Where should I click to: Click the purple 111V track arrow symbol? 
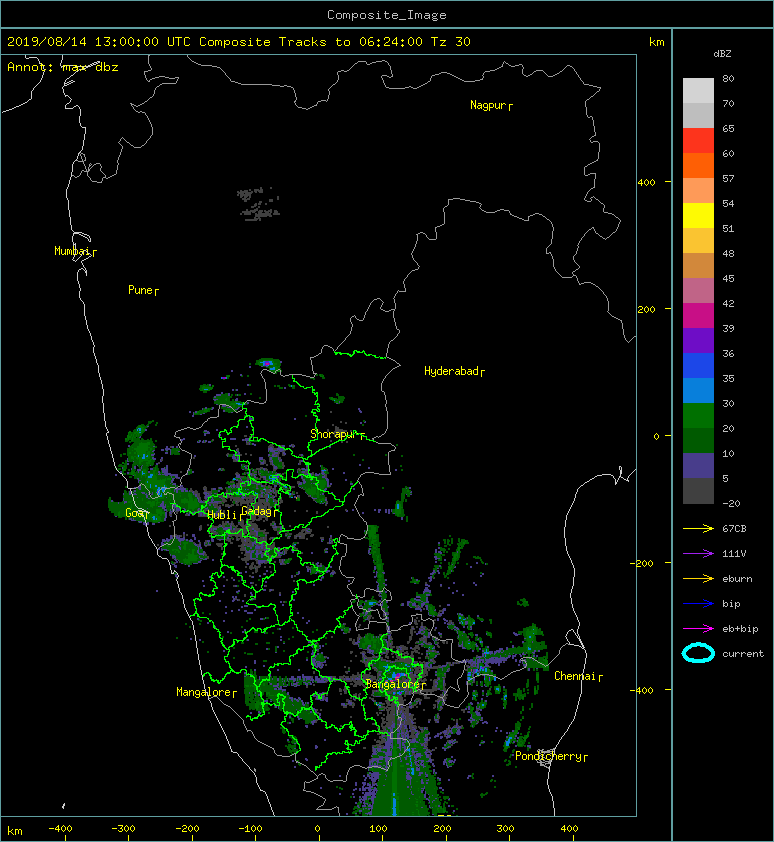pyautogui.click(x=698, y=554)
